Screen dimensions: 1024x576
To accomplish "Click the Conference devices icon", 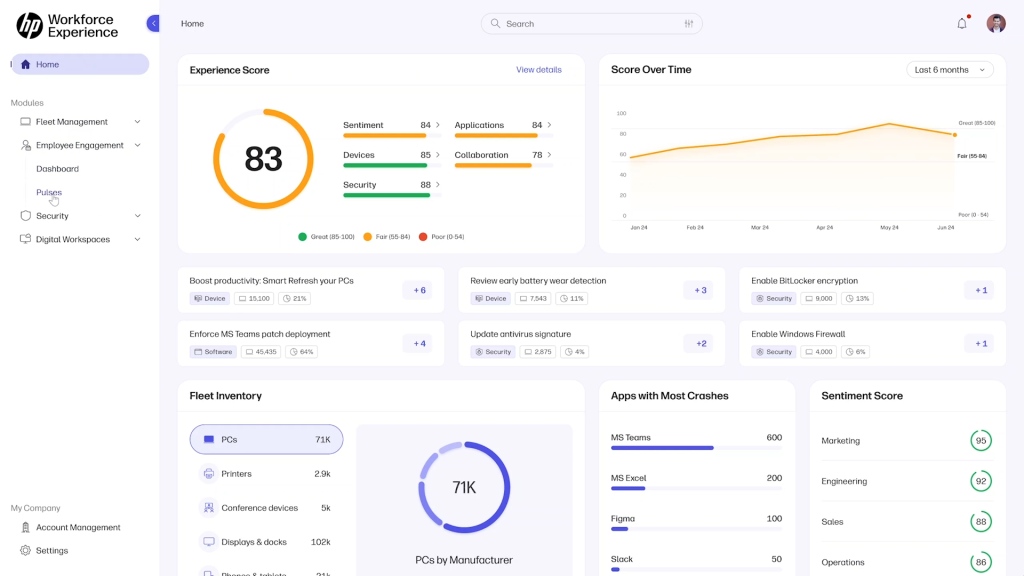I will (209, 507).
